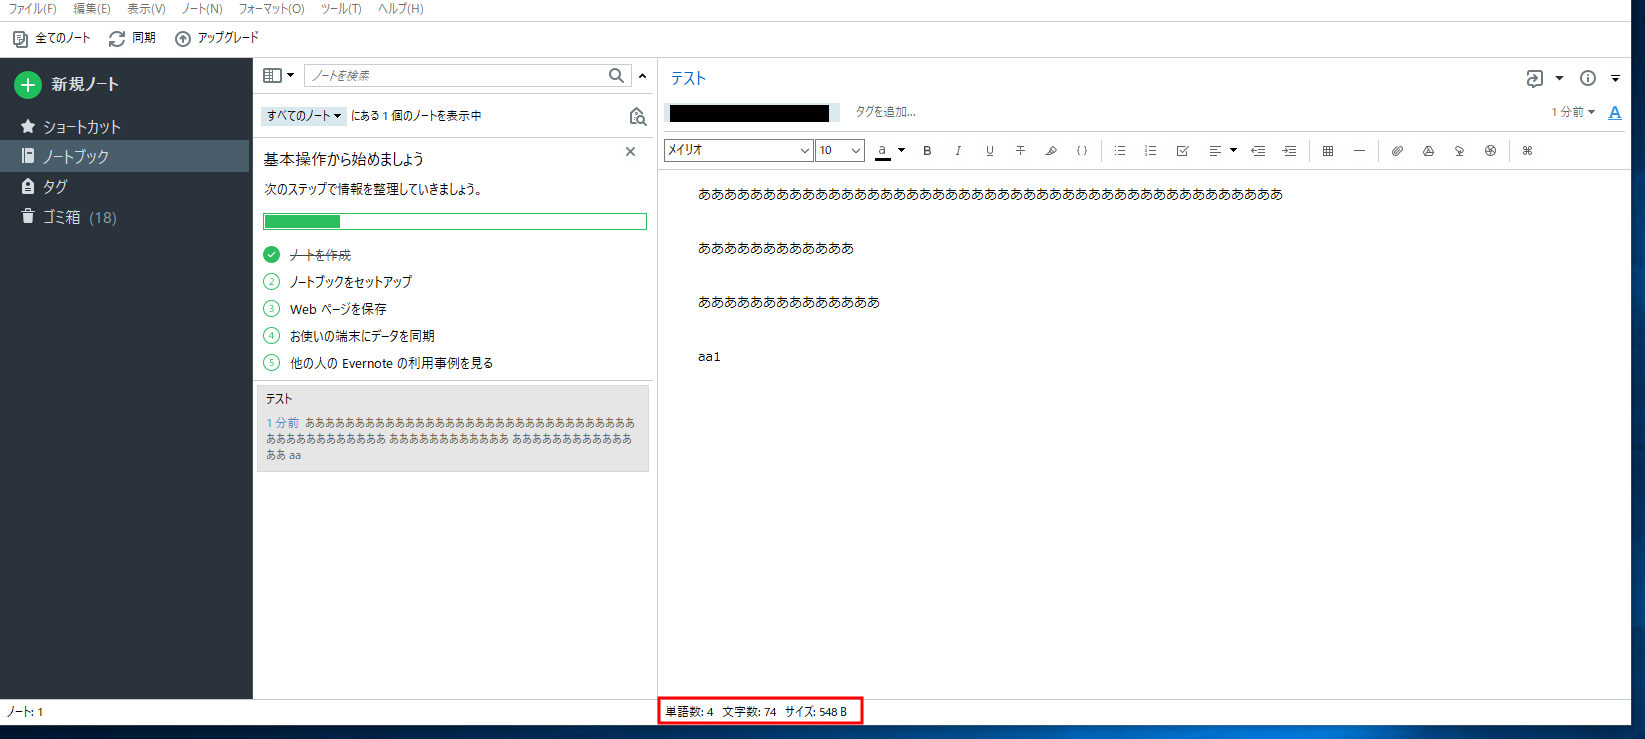Toggle bold formatting
This screenshot has height=739, width=1645.
click(x=927, y=151)
